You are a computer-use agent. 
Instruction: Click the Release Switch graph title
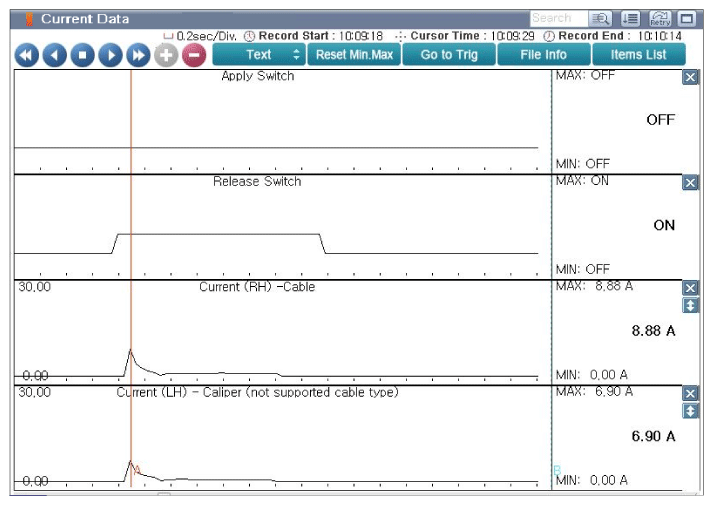(x=257, y=181)
